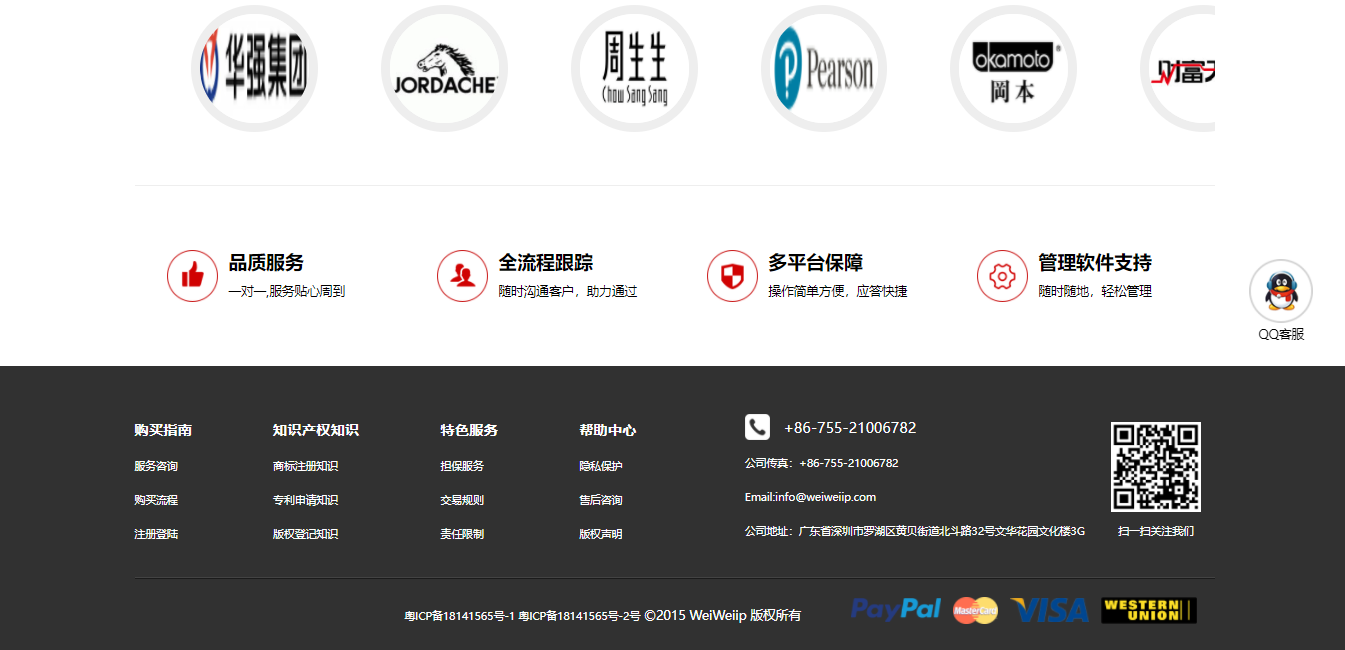
Task: Click the PayPal payment logo
Action: click(x=896, y=609)
